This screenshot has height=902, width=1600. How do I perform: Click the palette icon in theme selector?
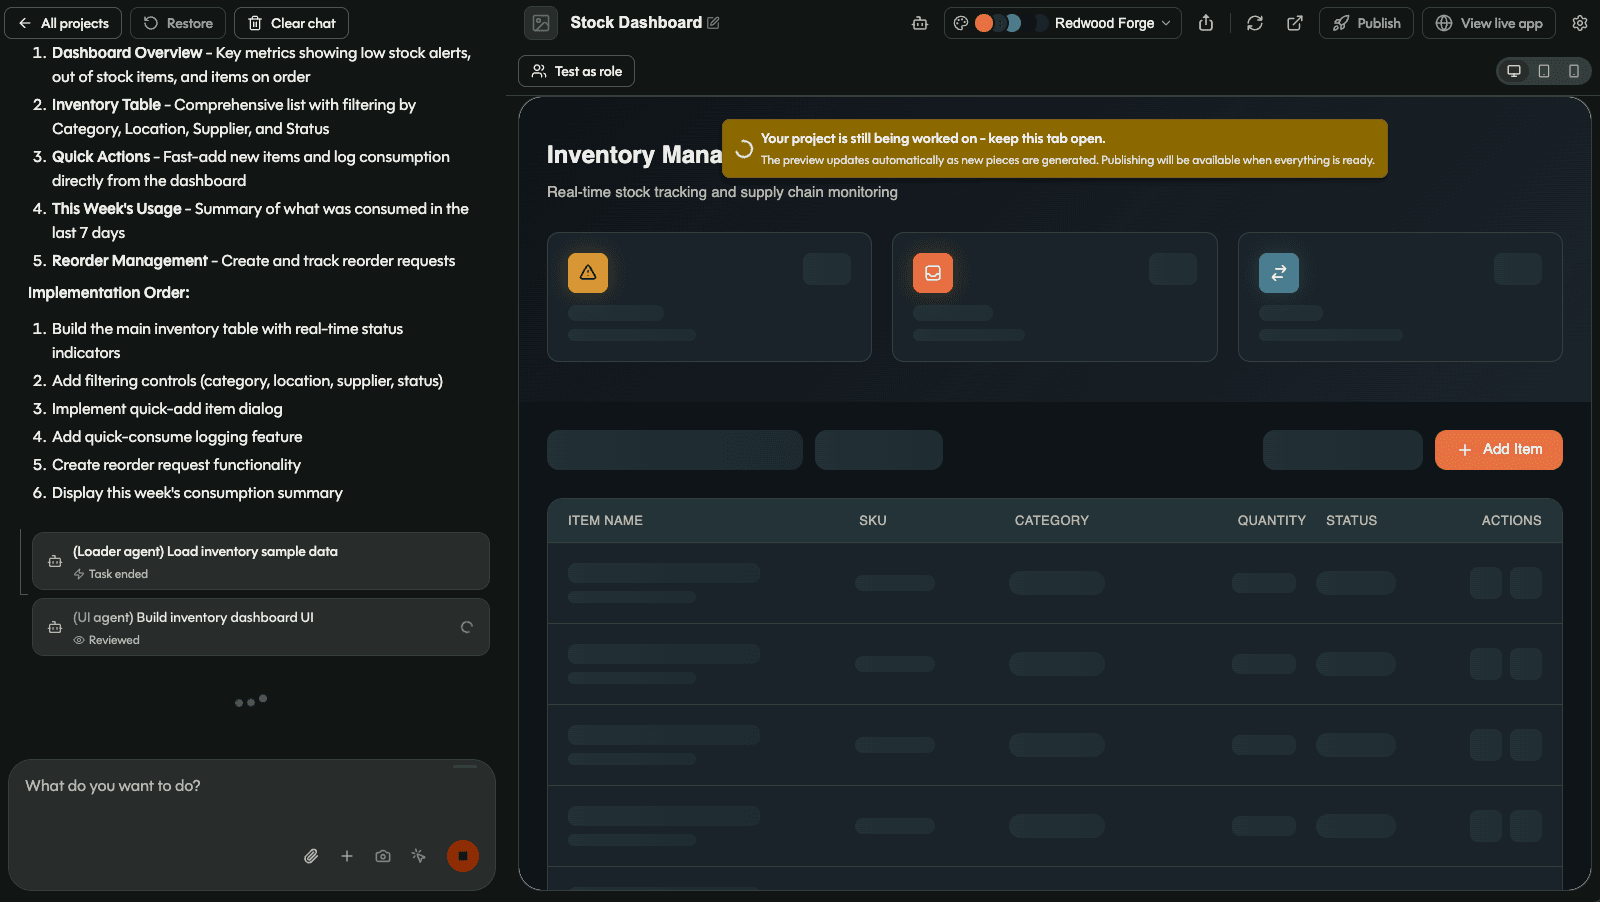tap(961, 23)
